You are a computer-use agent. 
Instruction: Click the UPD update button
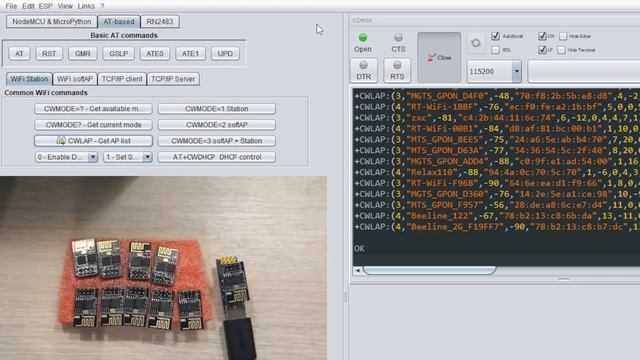coord(225,53)
